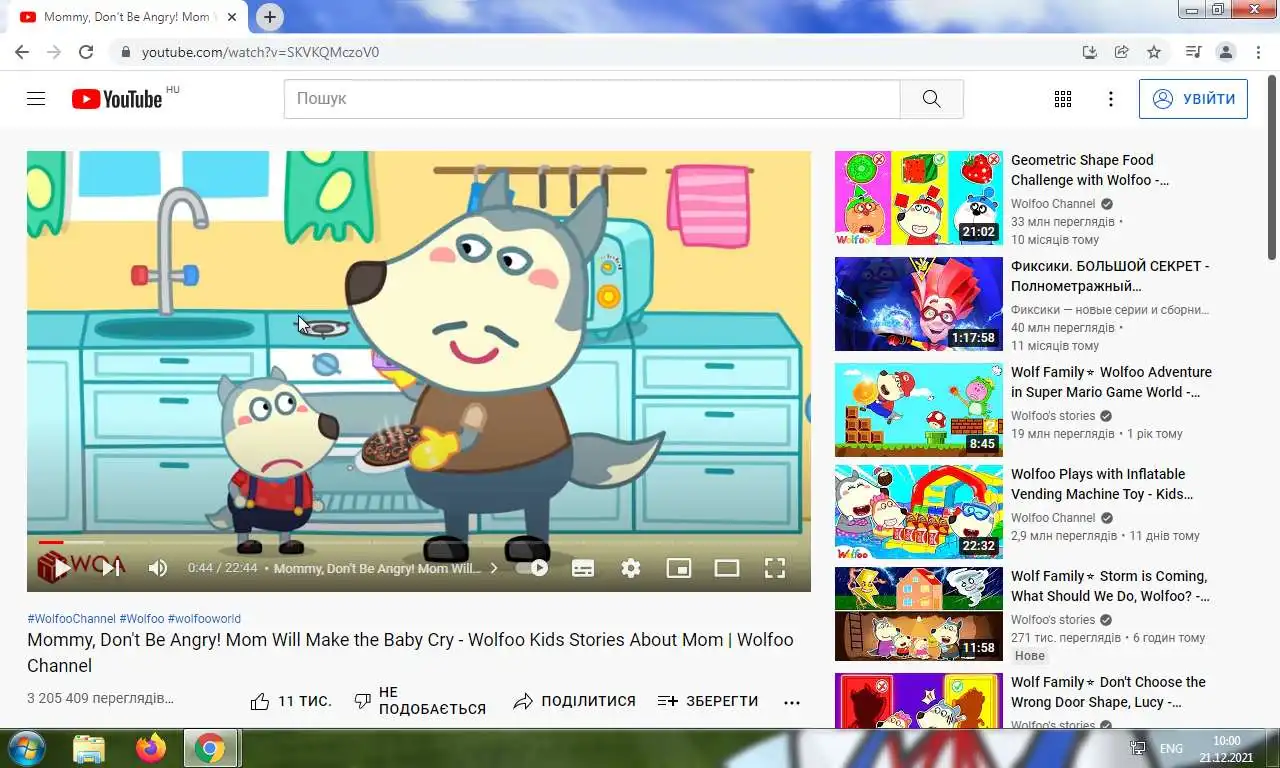Open Wolfoo Adventure in Super Mario title

[x=1111, y=382]
